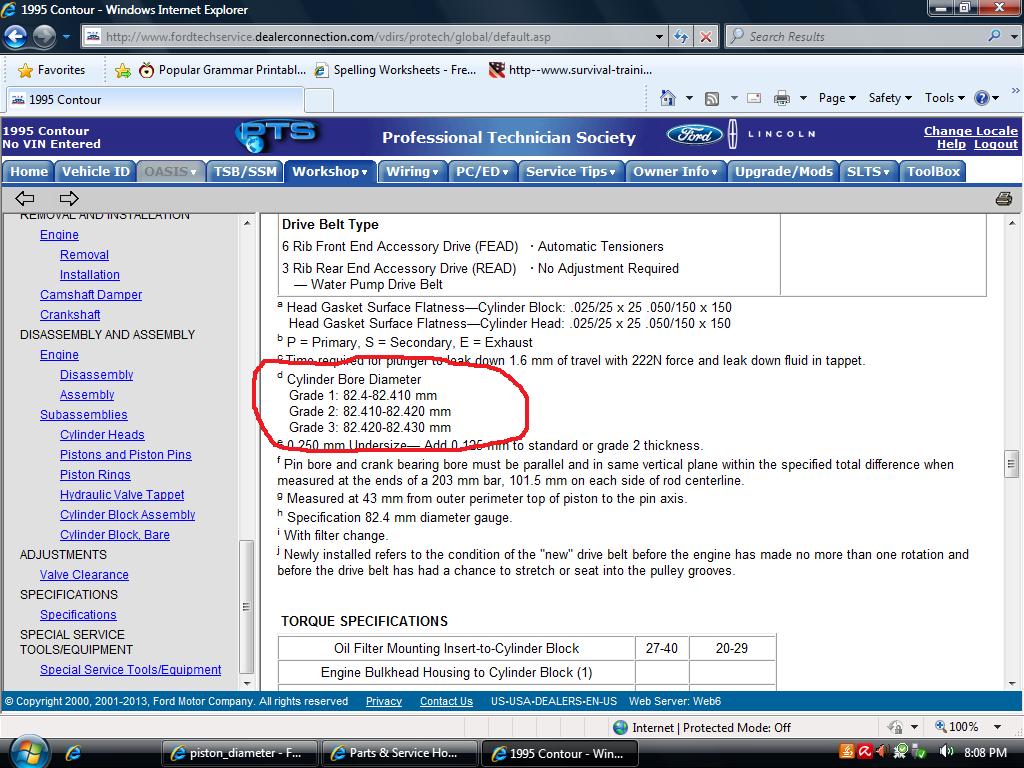Click the address bar URL field

pos(376,37)
